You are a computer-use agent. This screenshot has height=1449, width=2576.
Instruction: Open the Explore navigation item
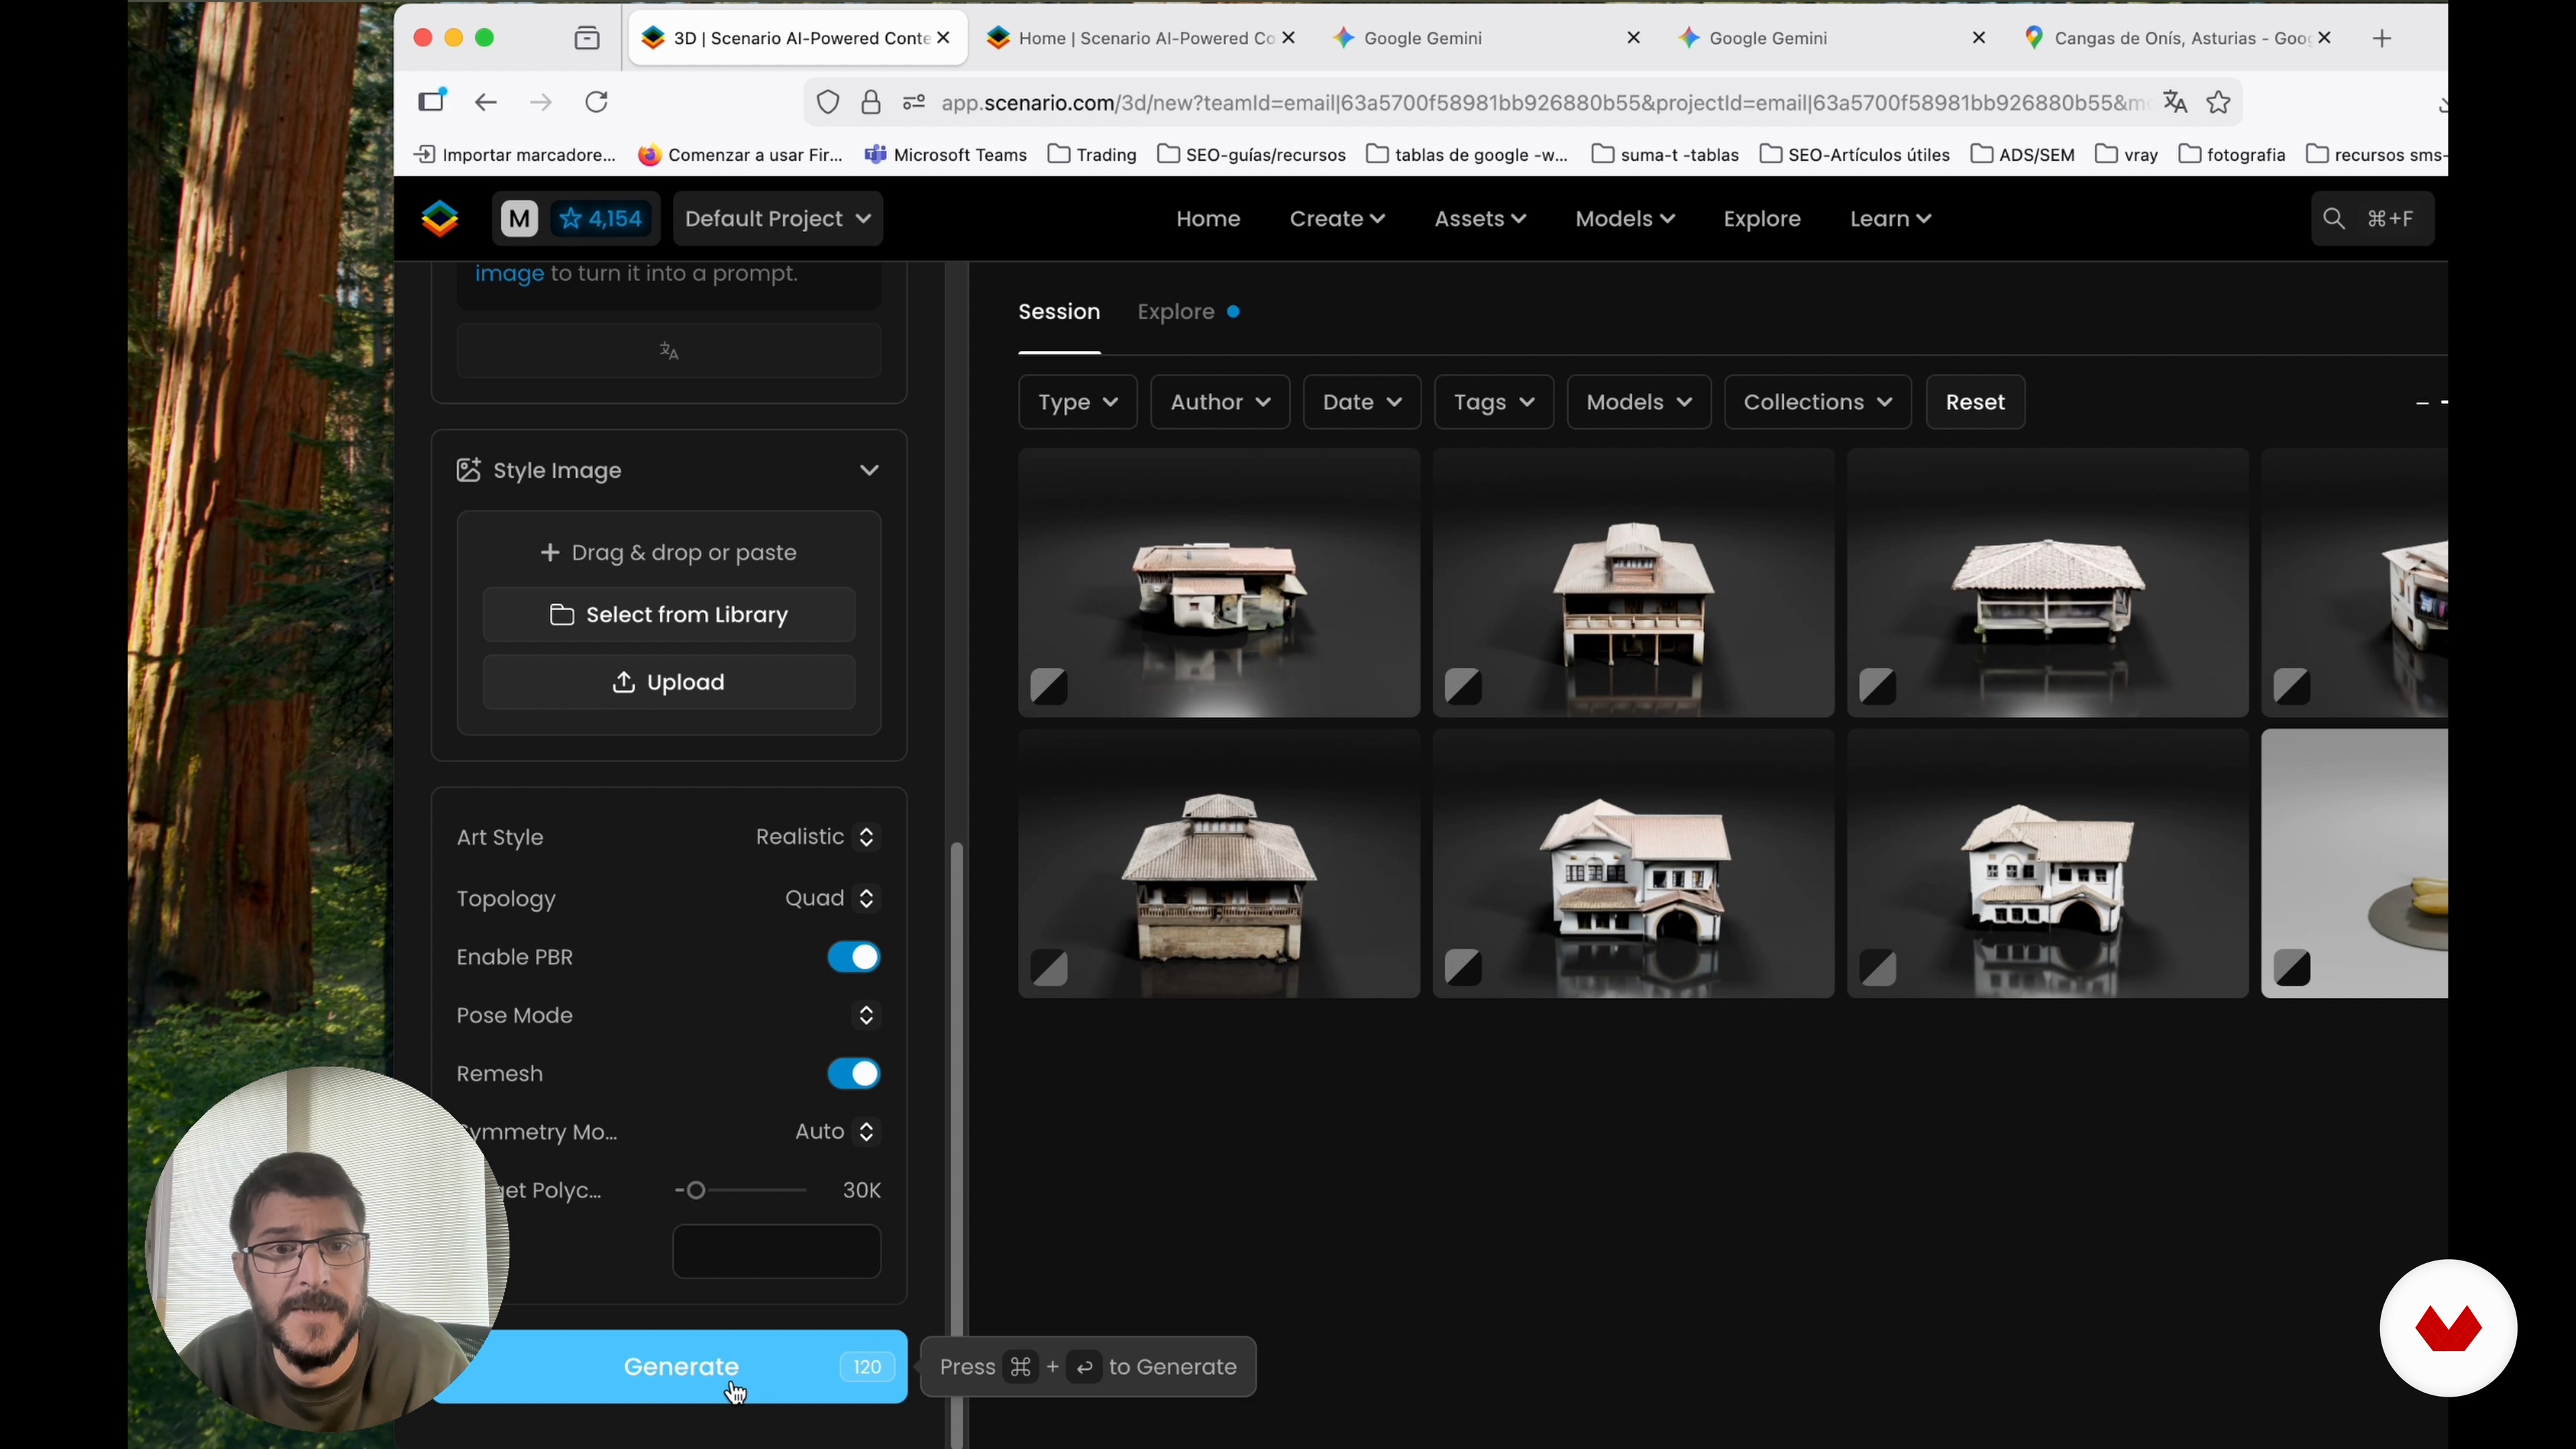[1762, 219]
